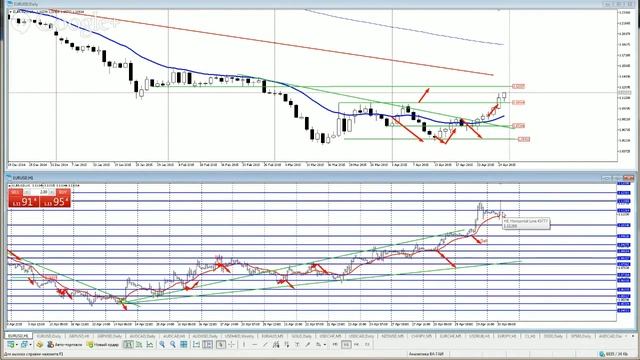Open the Profiles toolbar icon
Screen dimensions: 640x360
click(24, 345)
